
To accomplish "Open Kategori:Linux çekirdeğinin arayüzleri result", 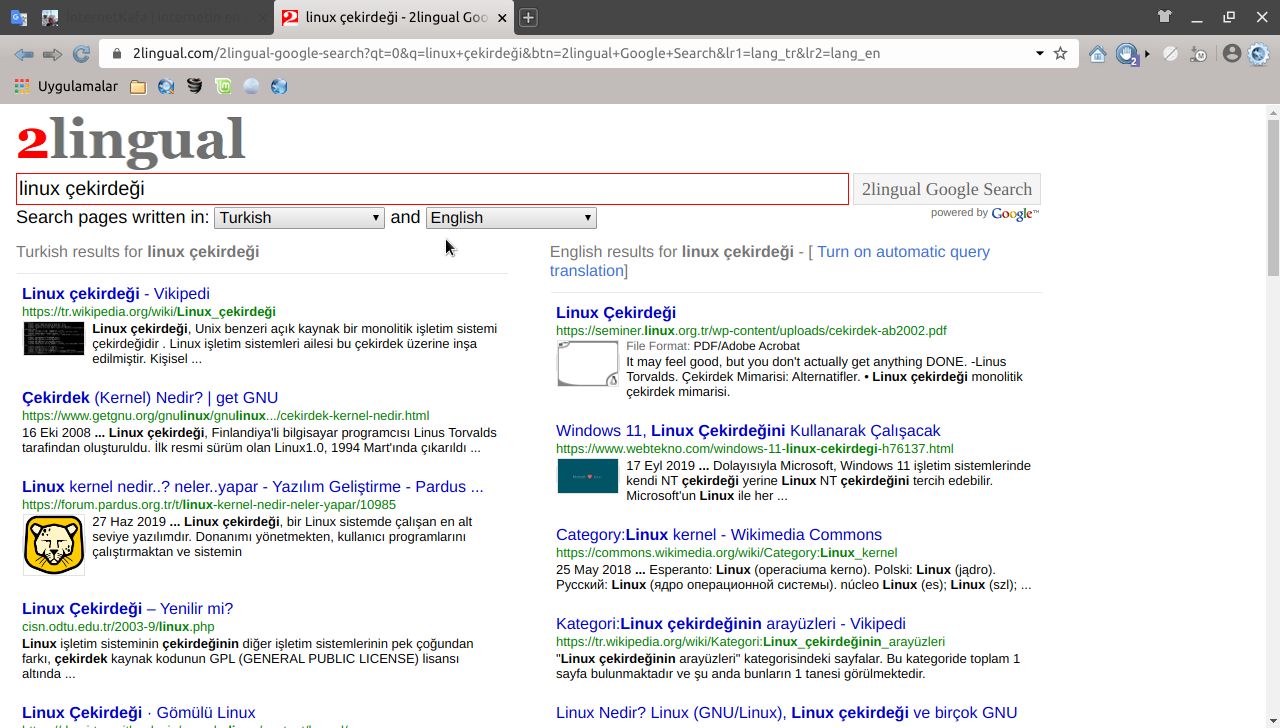I will [731, 623].
